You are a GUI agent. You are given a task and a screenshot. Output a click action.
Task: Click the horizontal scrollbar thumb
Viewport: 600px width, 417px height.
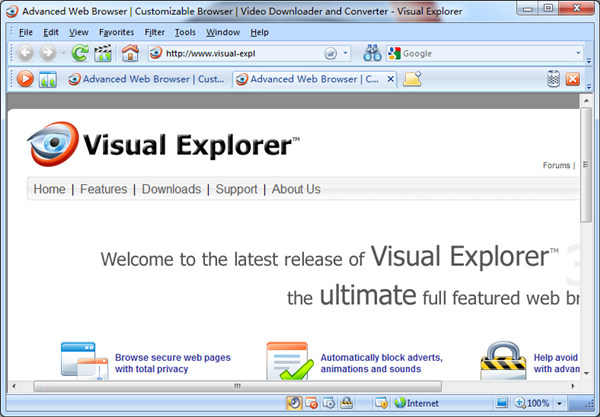238,386
